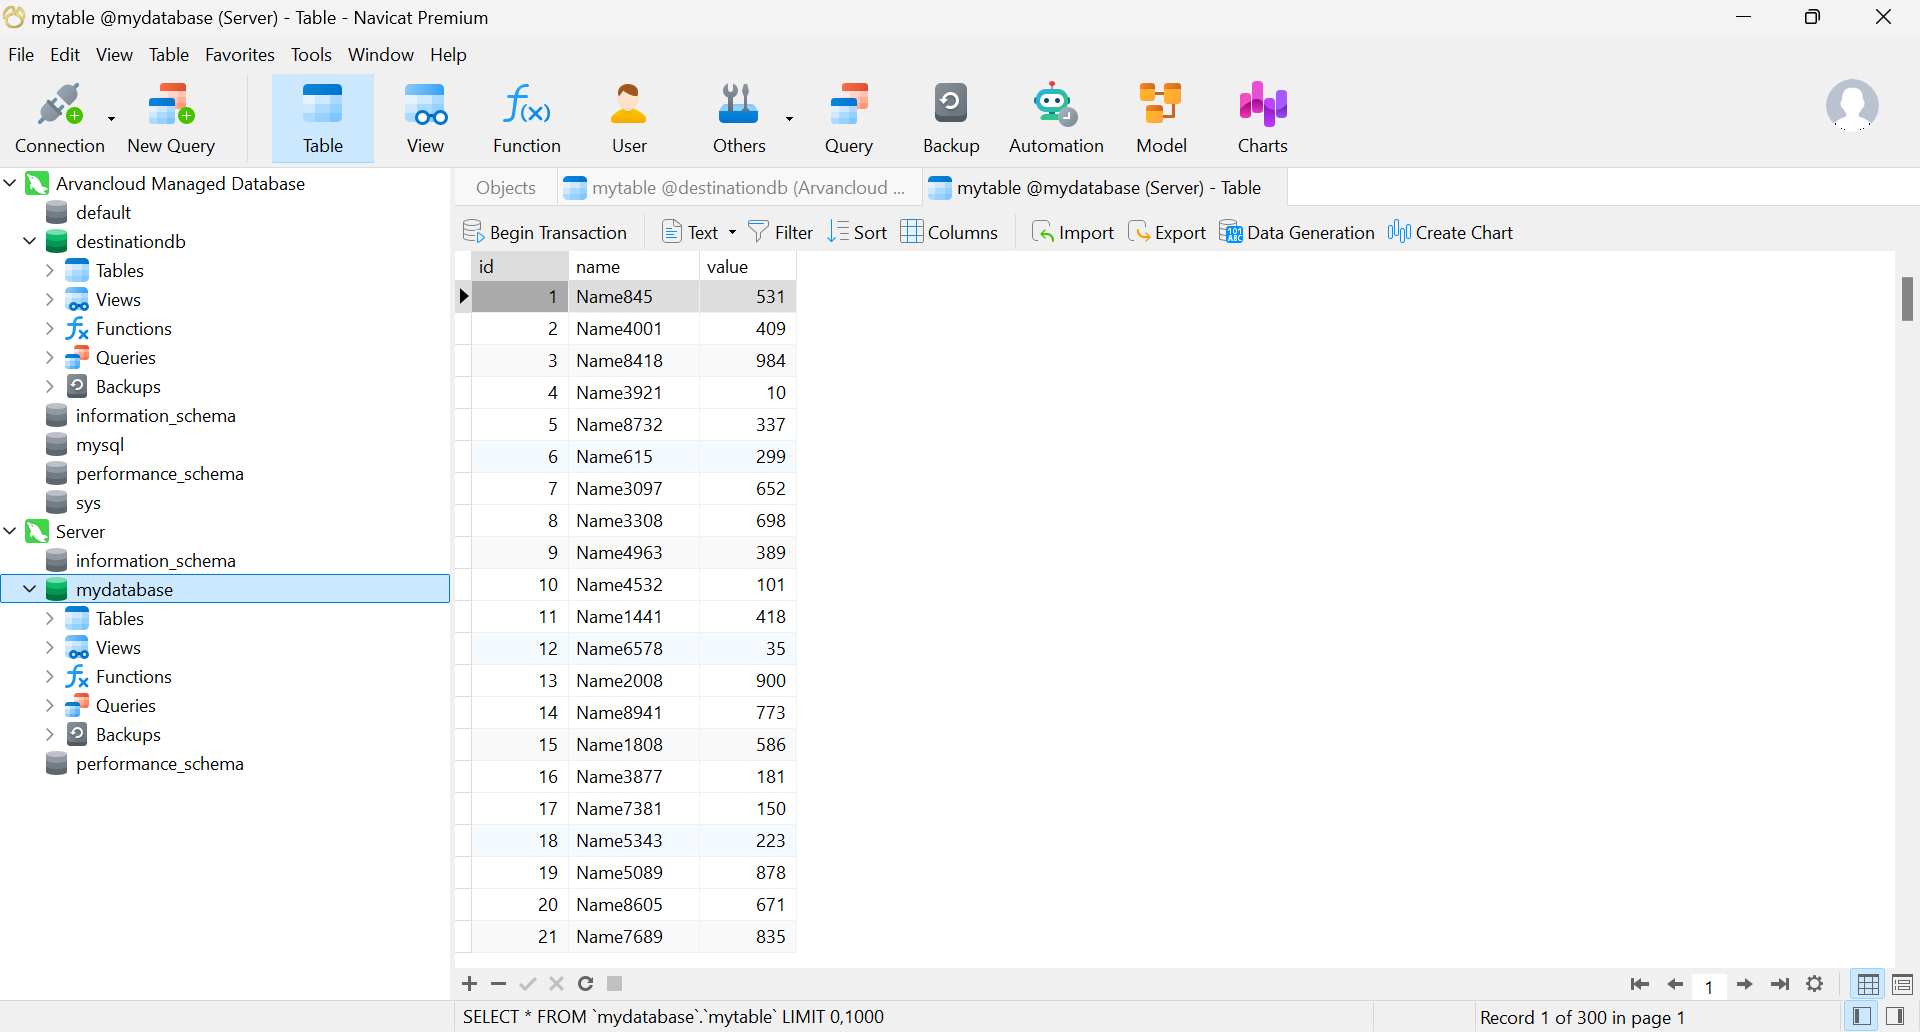This screenshot has width=1920, height=1032.
Task: Click the Export button
Action: pyautogui.click(x=1167, y=232)
